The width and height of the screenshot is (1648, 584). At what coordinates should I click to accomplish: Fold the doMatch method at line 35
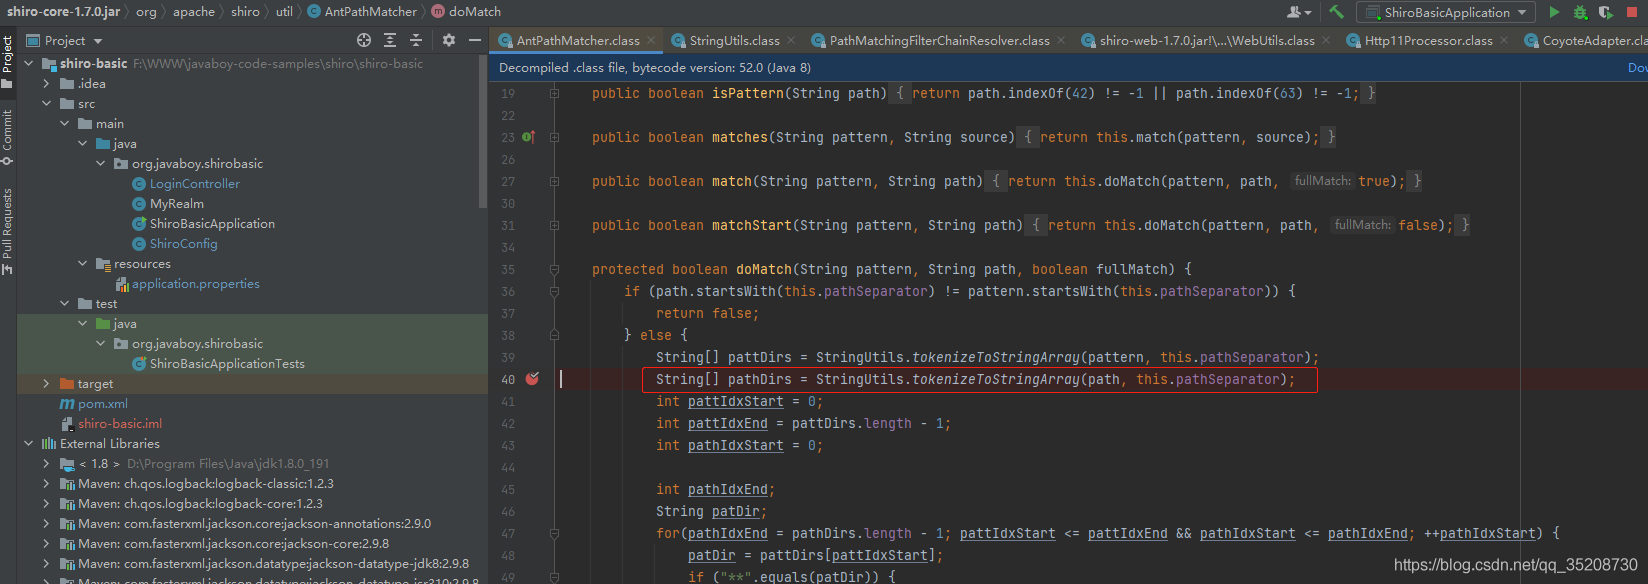click(554, 269)
